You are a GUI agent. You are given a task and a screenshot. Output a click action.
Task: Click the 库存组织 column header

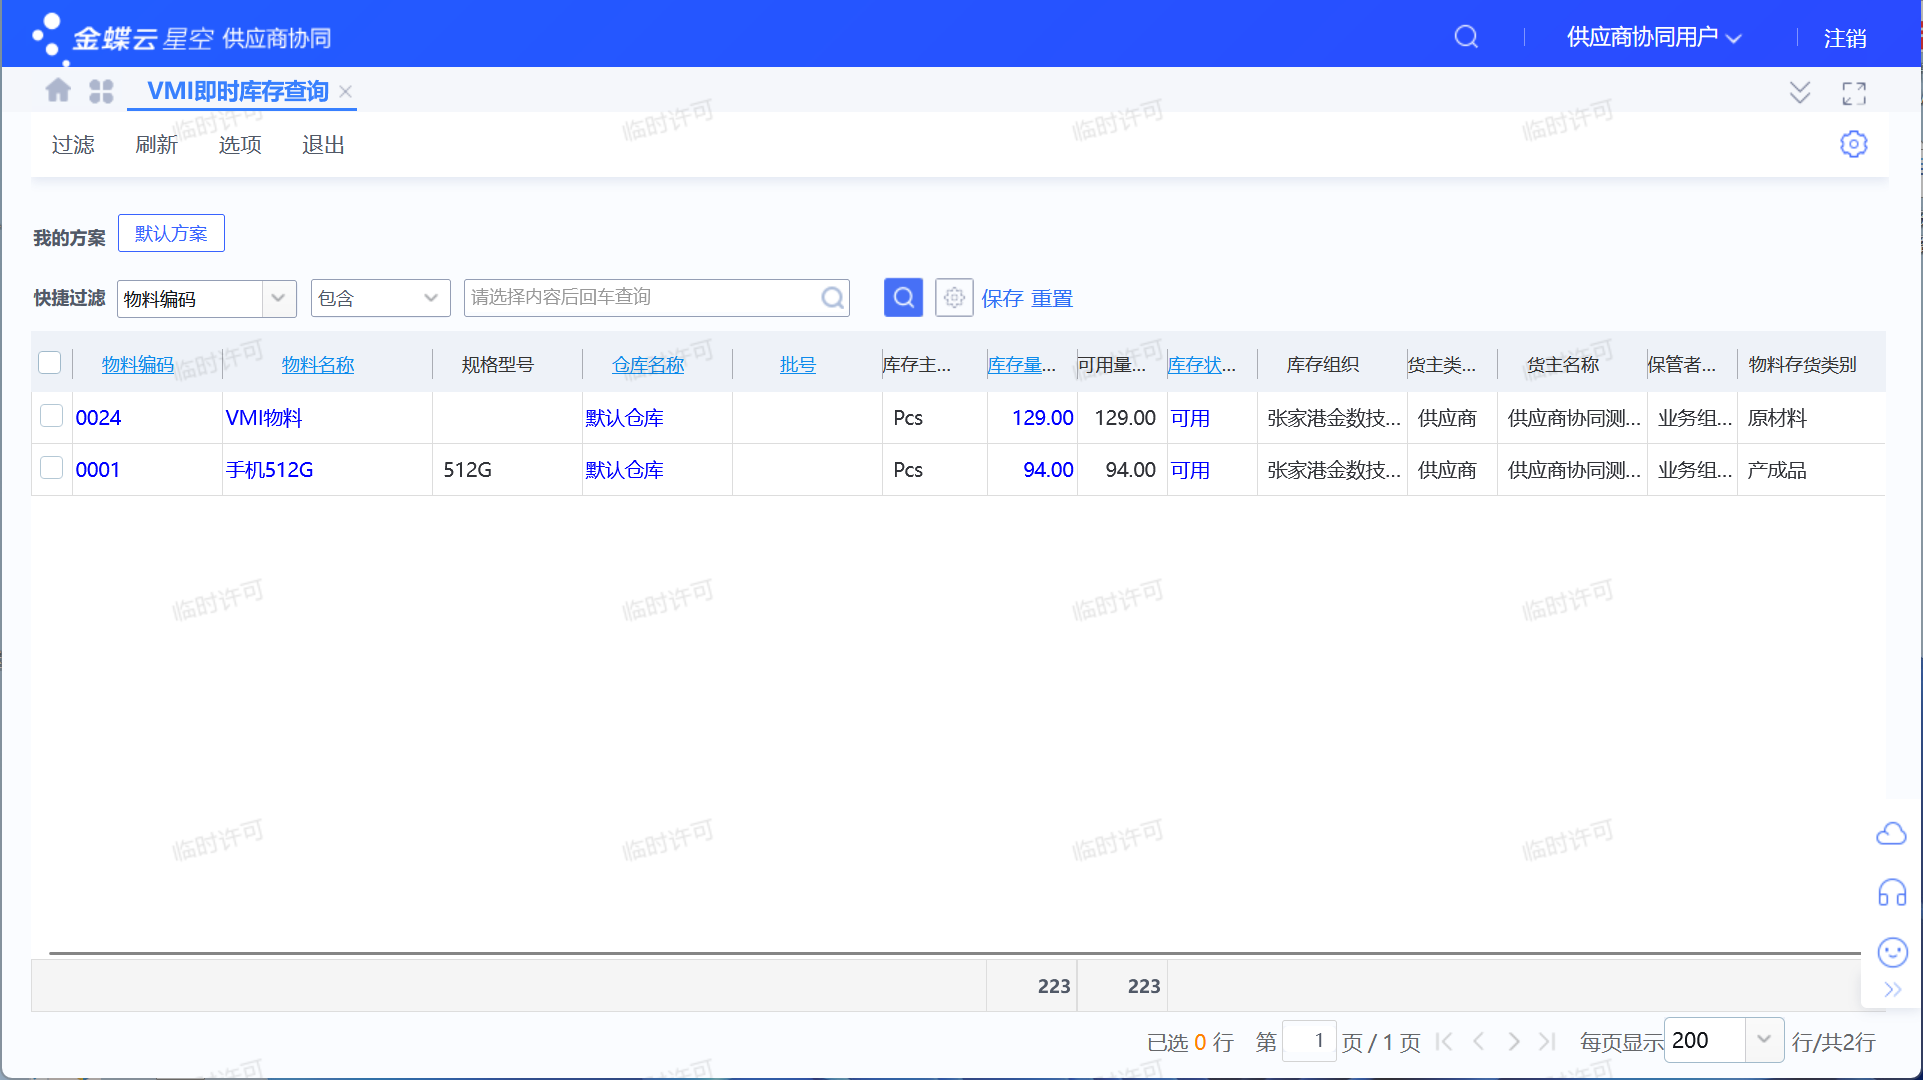pyautogui.click(x=1322, y=365)
